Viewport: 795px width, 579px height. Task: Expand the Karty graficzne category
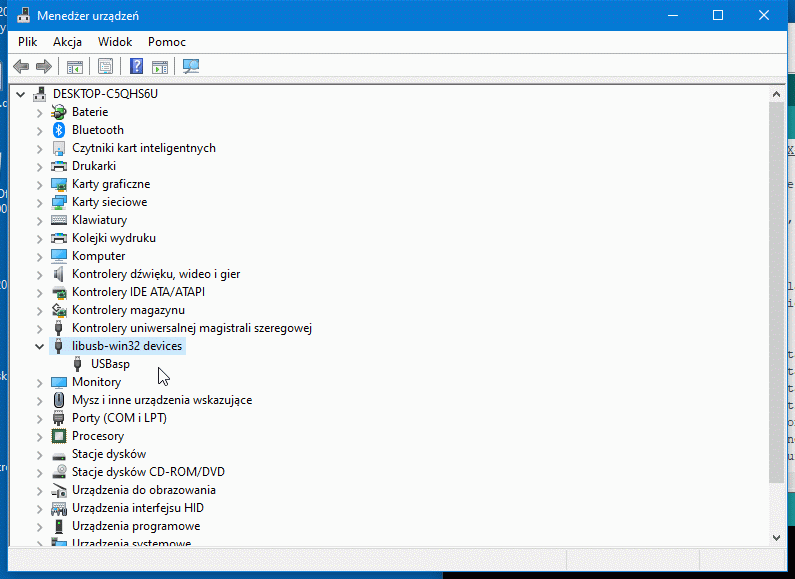coord(40,184)
